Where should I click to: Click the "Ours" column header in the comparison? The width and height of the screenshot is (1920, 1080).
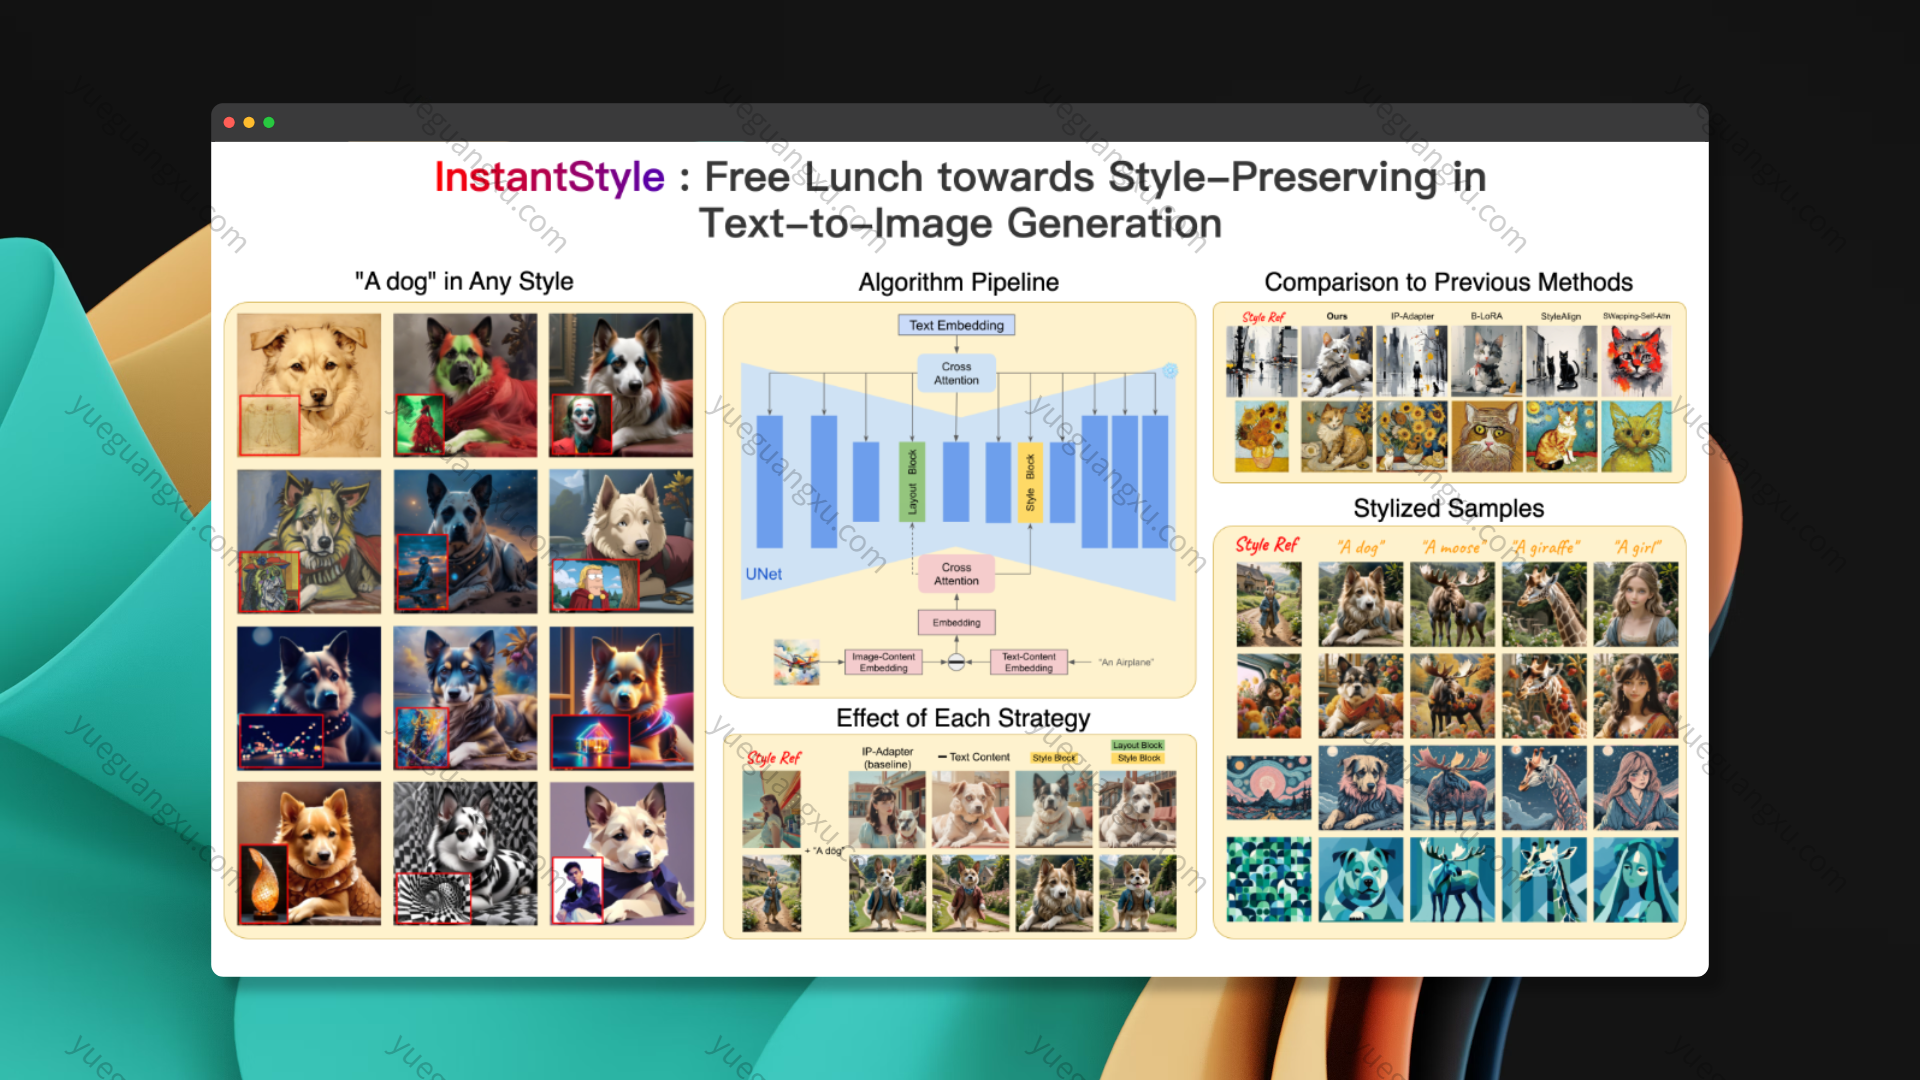tap(1336, 314)
